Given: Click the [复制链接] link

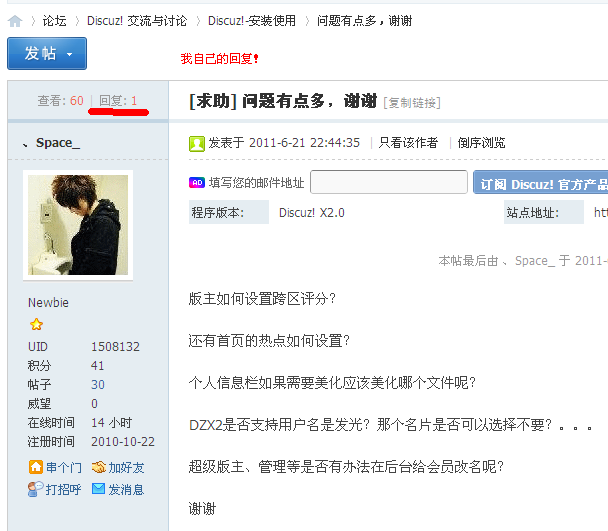Looking at the screenshot, I should 412,103.
